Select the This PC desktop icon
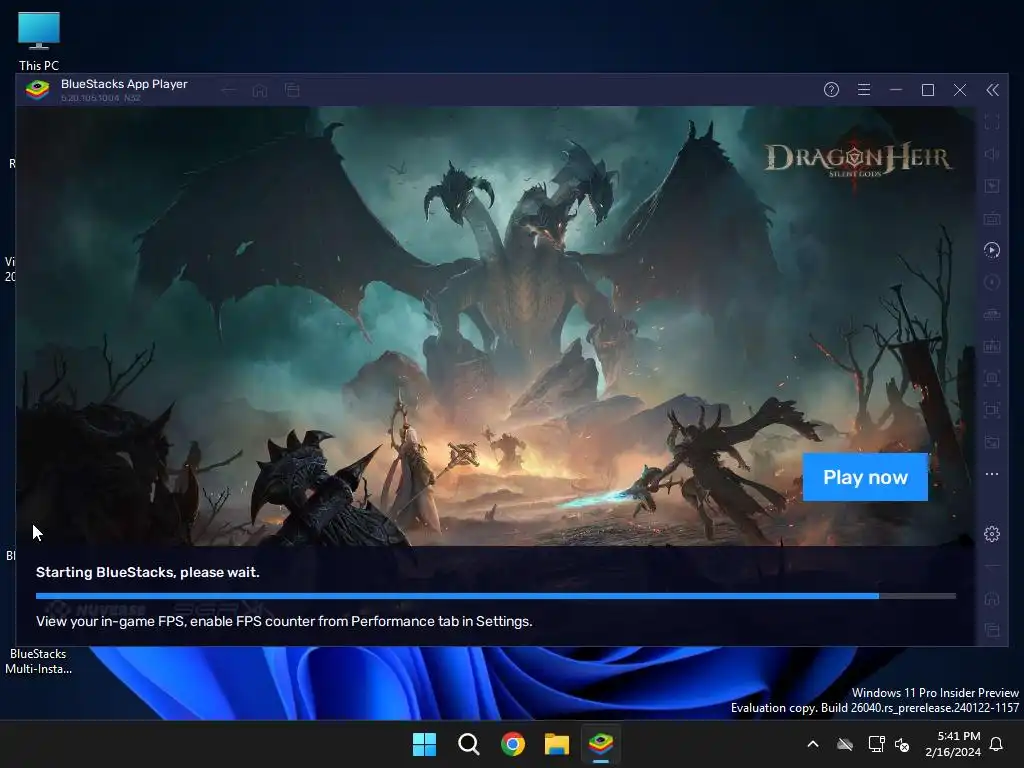Image resolution: width=1024 pixels, height=768 pixels. point(39,41)
